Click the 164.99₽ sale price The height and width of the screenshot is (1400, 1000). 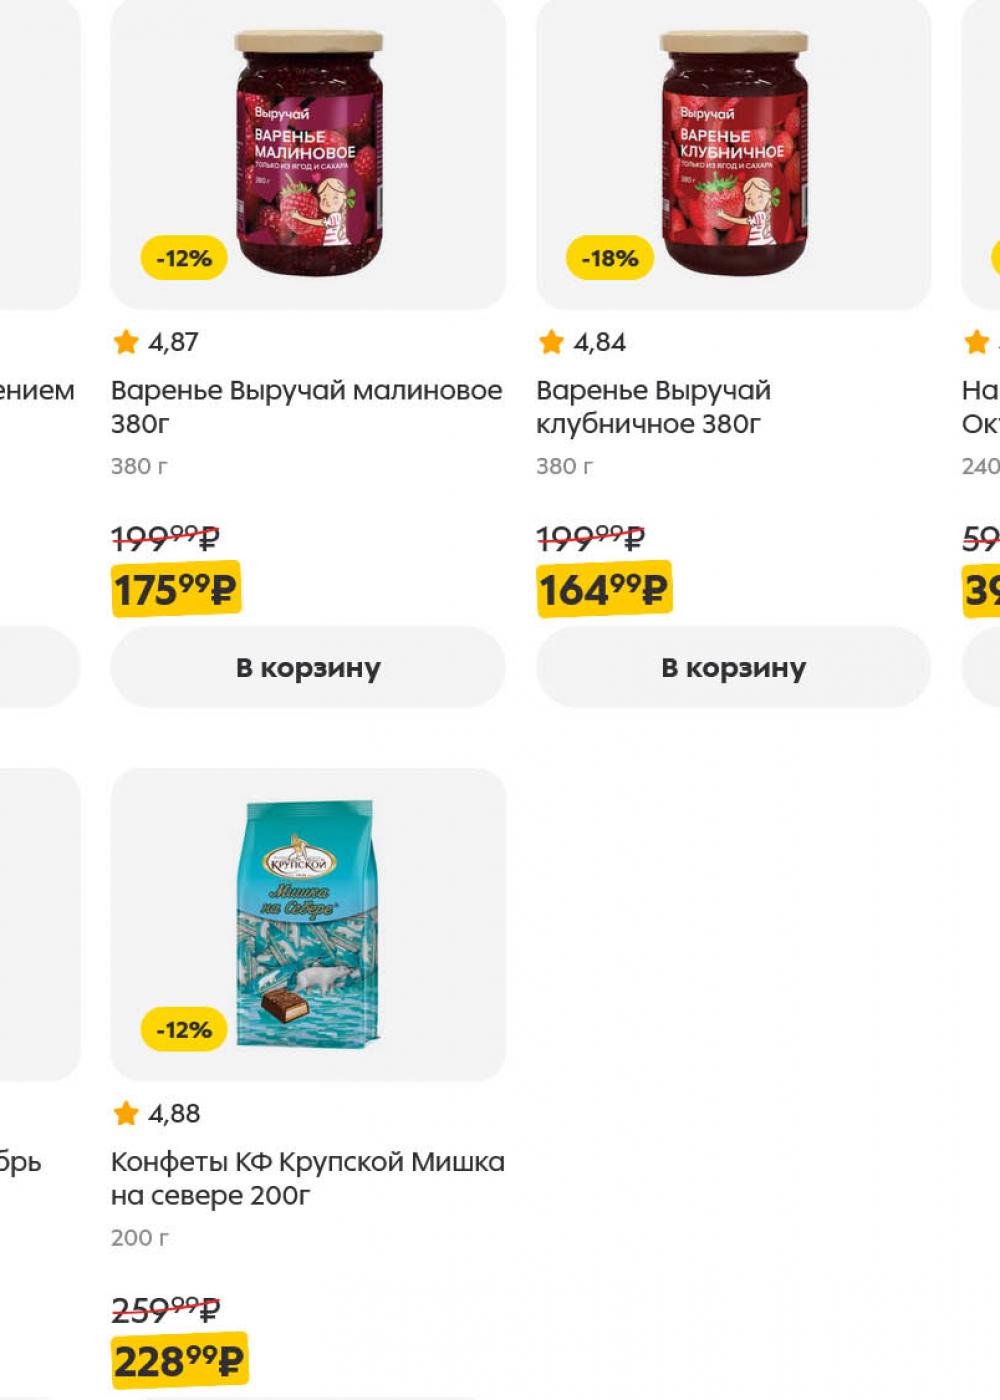pos(603,589)
